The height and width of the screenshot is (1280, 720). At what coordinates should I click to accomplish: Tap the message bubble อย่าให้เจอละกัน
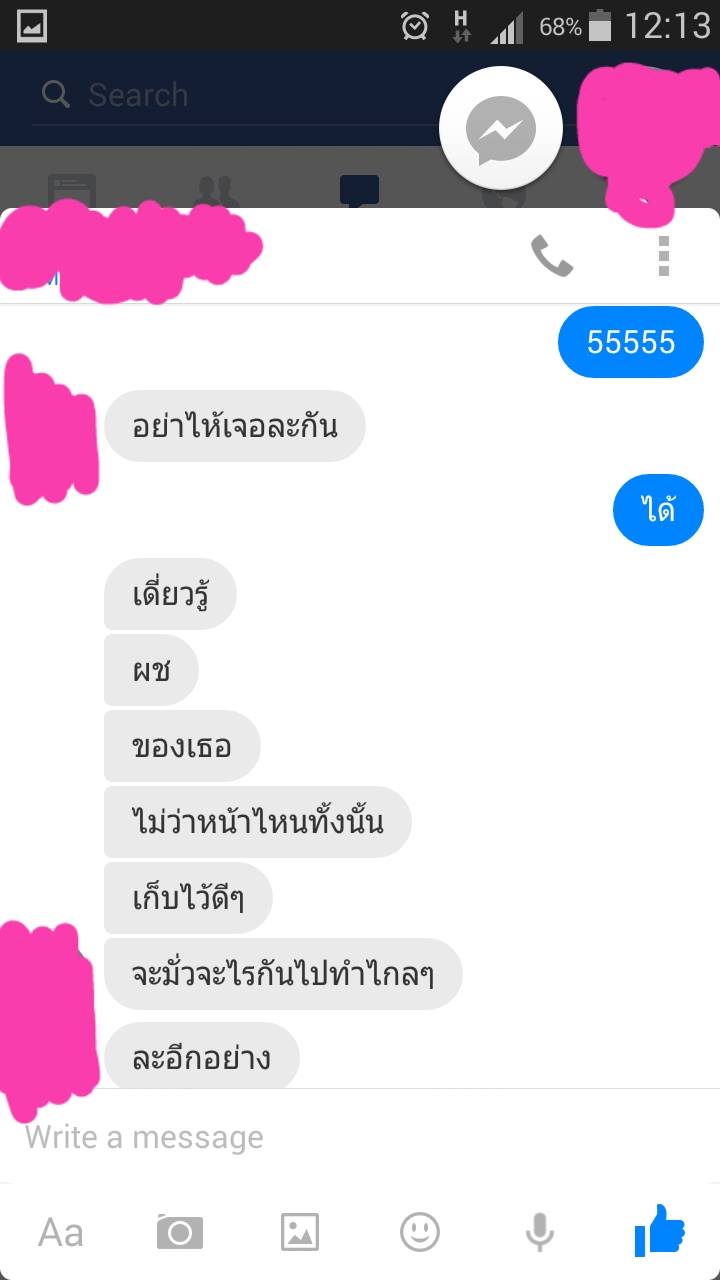235,426
